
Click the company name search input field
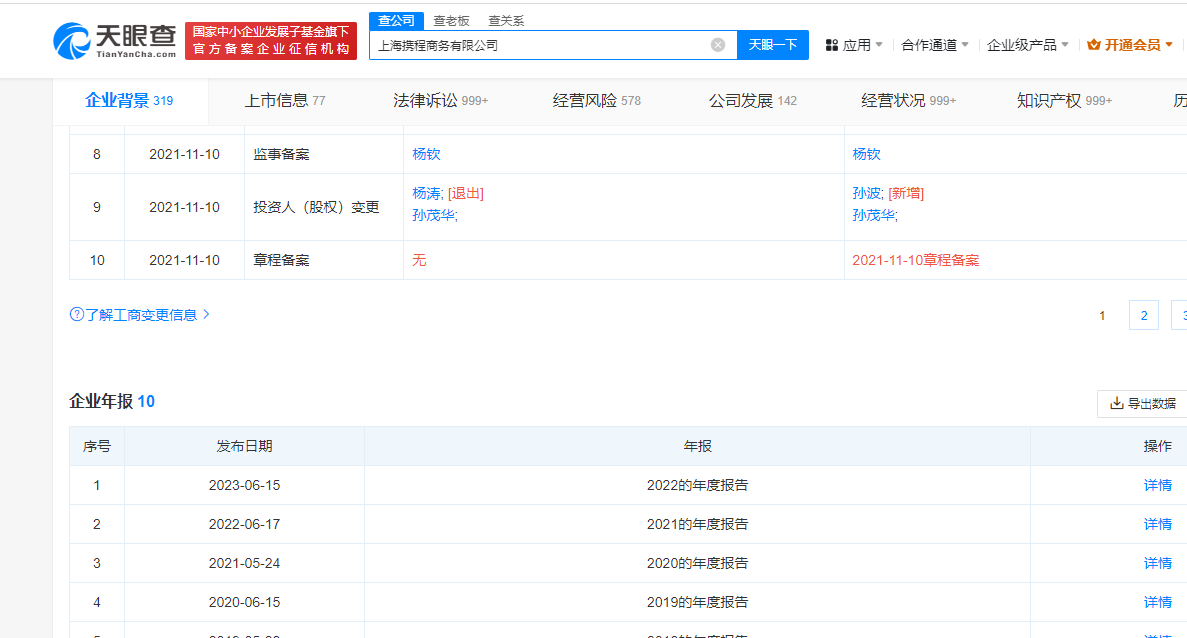[540, 45]
